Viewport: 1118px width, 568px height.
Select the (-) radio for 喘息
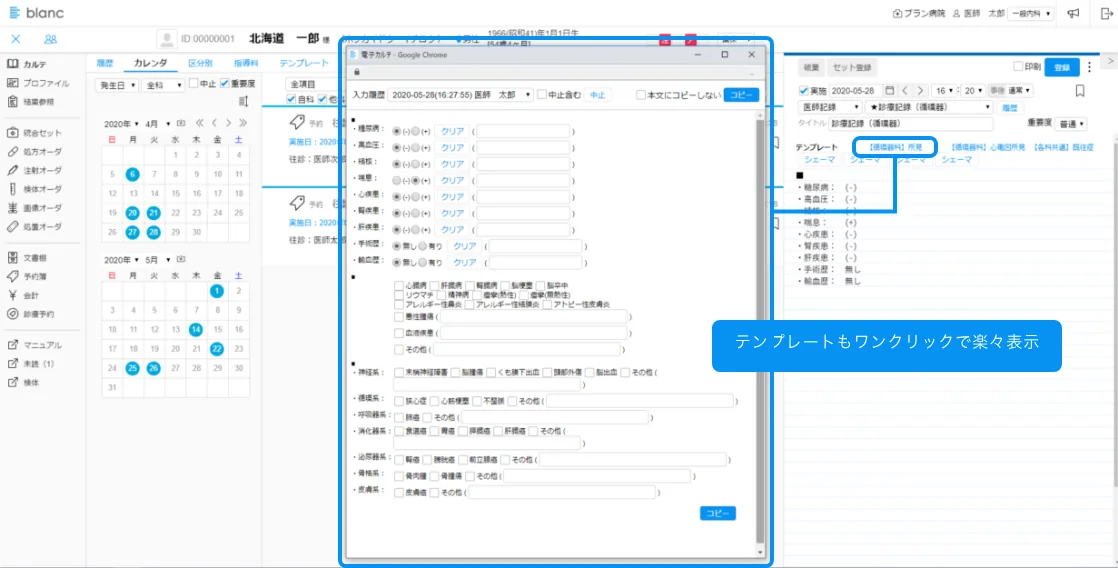(396, 180)
